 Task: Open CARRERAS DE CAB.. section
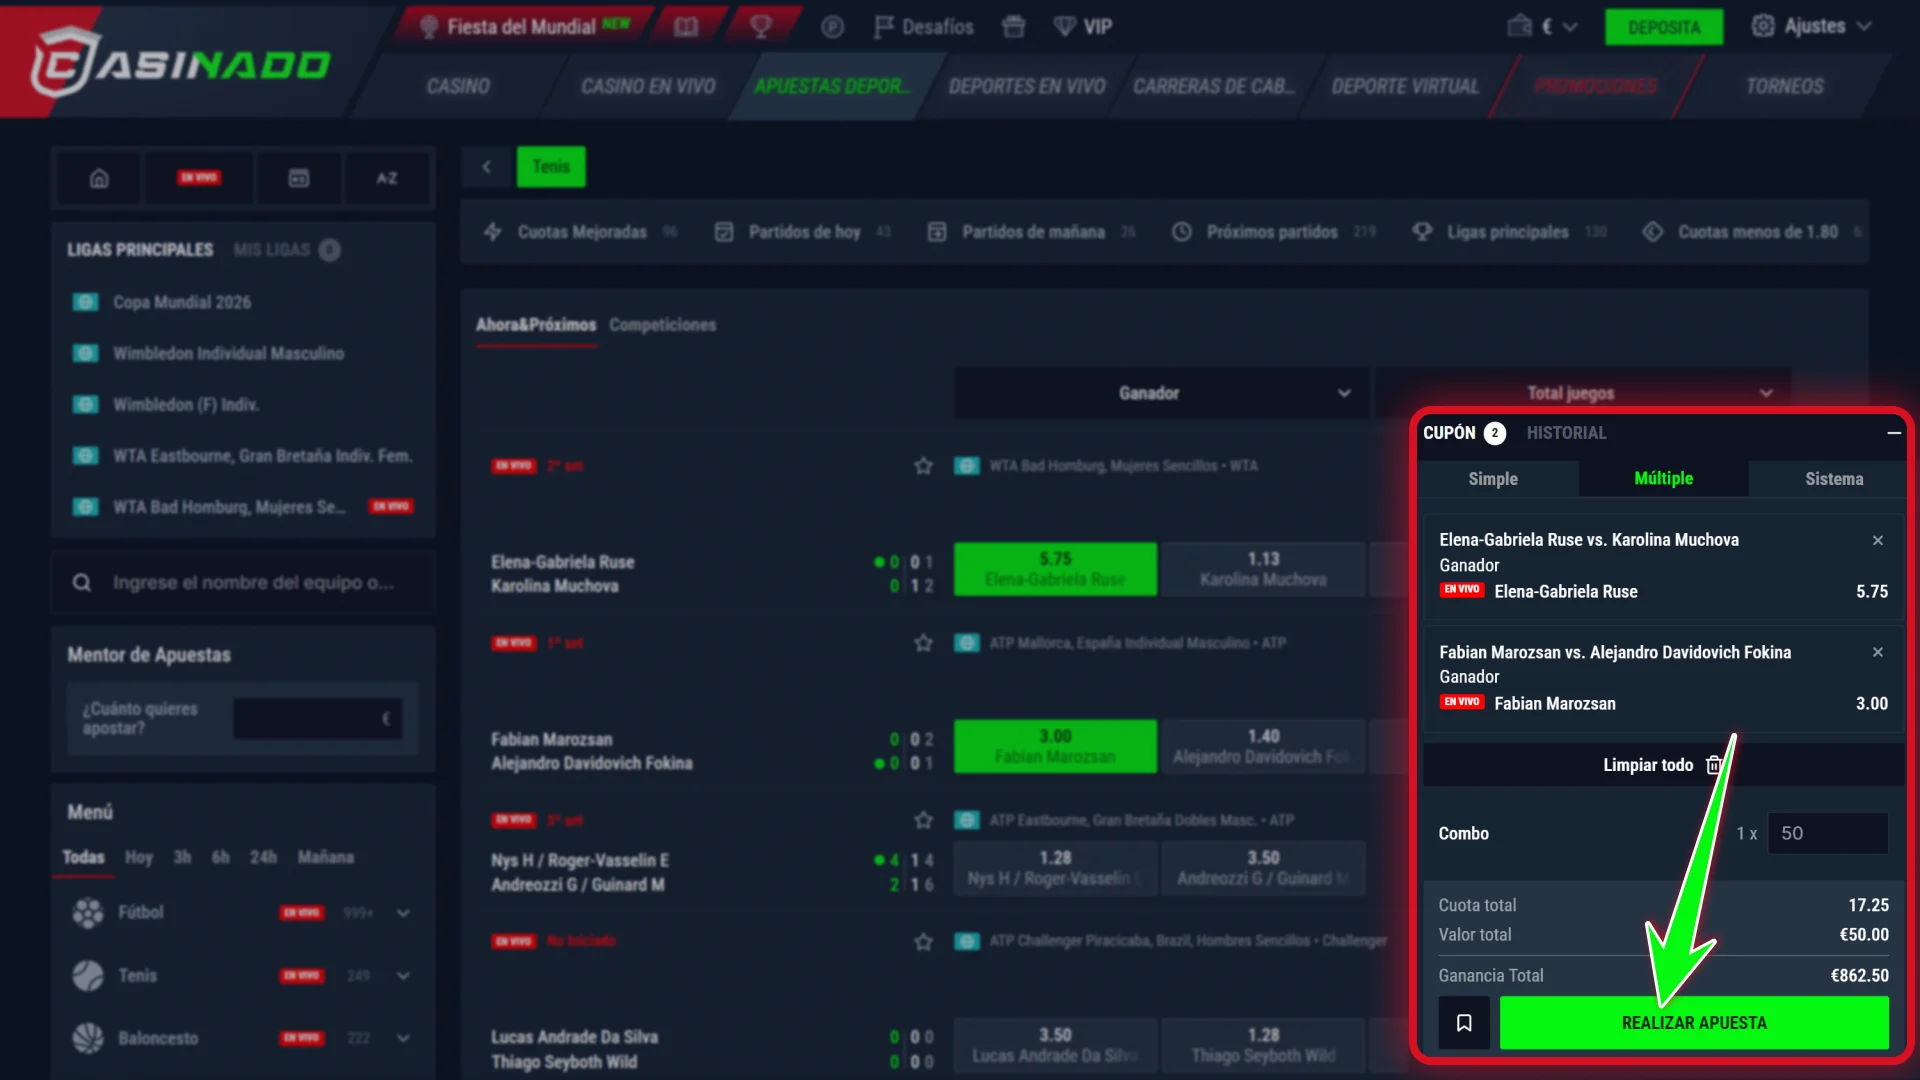[1213, 86]
